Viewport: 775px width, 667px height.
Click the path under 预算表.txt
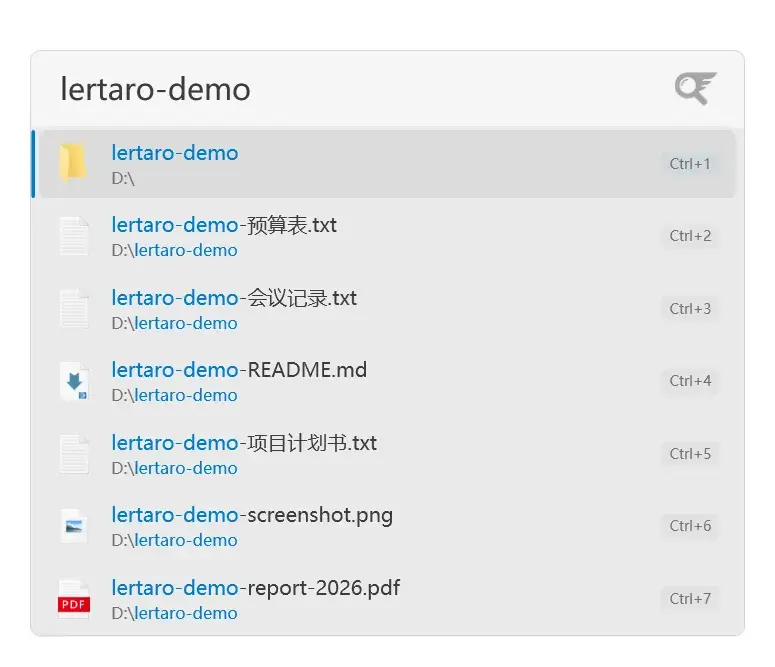(x=174, y=250)
